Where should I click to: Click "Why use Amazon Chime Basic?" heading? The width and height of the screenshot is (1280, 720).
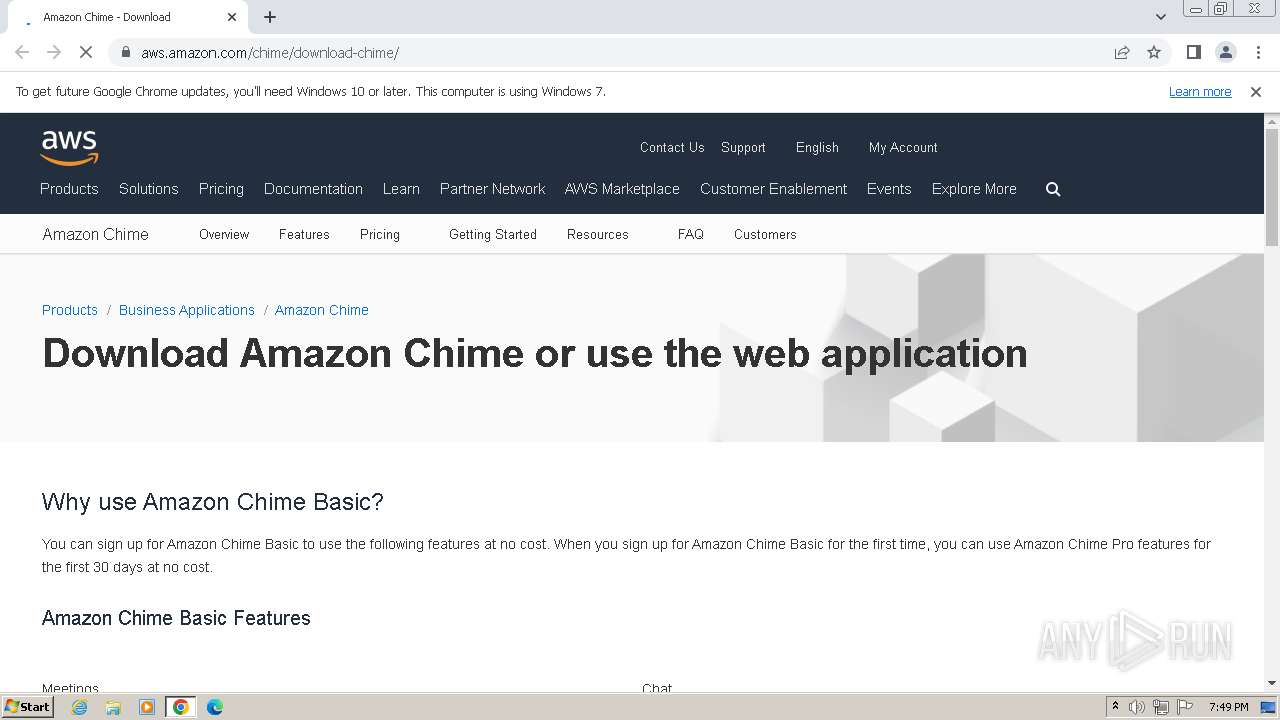pos(213,502)
